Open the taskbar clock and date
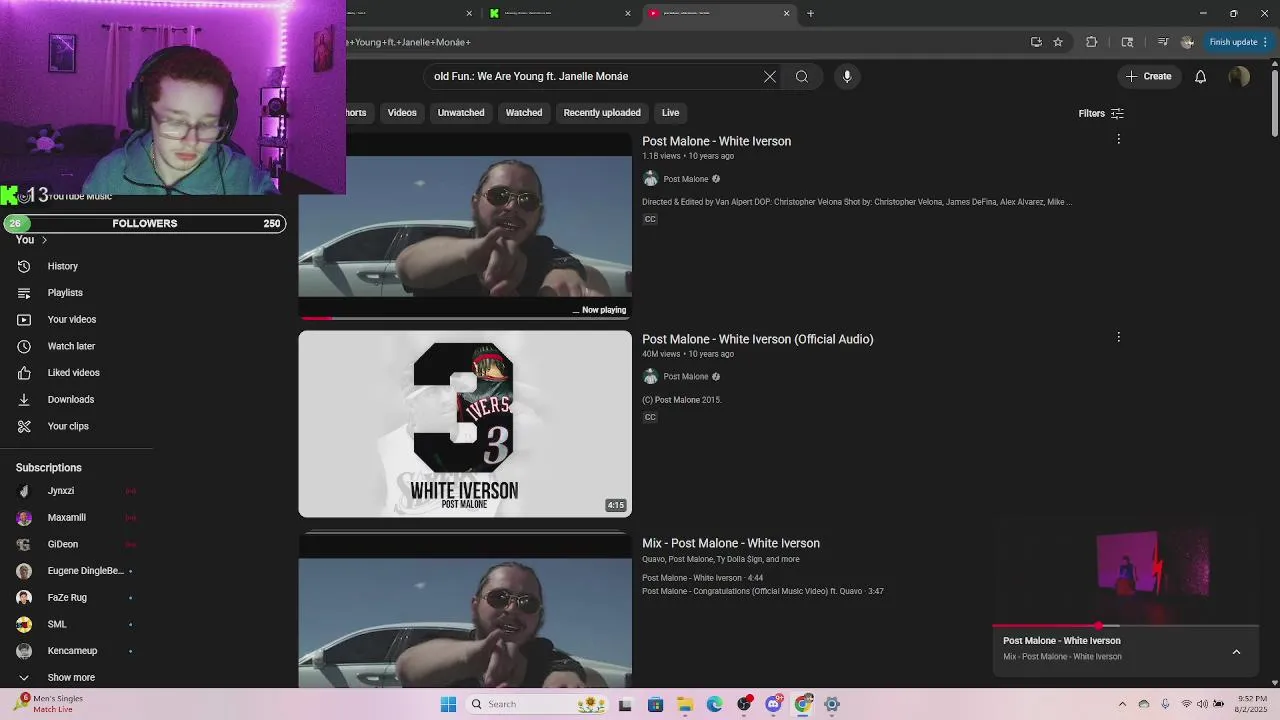This screenshot has width=1280, height=720. pyautogui.click(x=1252, y=704)
